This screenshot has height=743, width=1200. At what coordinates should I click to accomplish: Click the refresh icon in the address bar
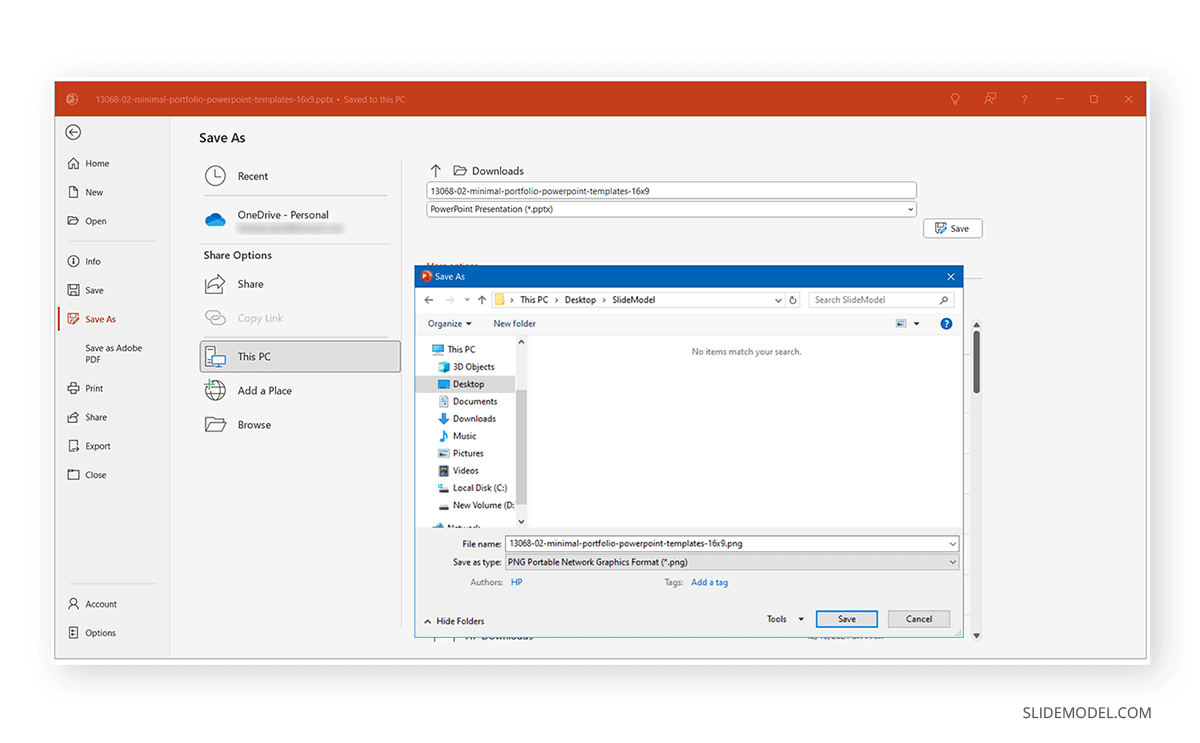793,299
